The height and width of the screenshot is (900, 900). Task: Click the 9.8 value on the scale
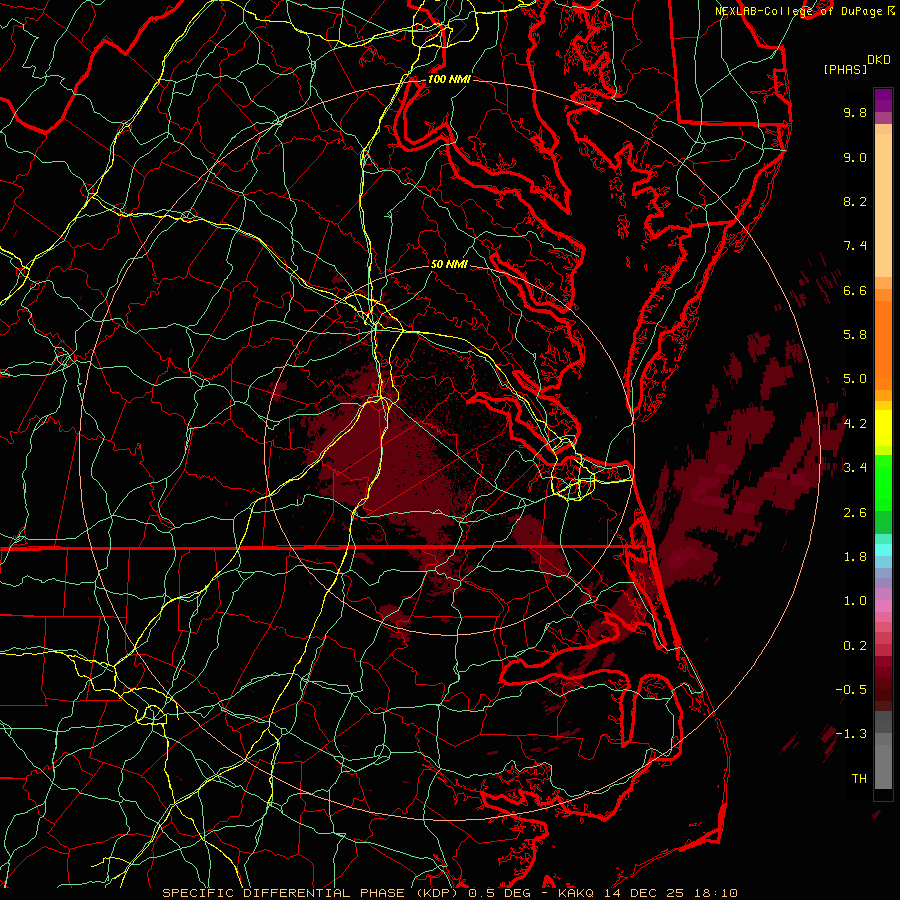click(x=855, y=112)
